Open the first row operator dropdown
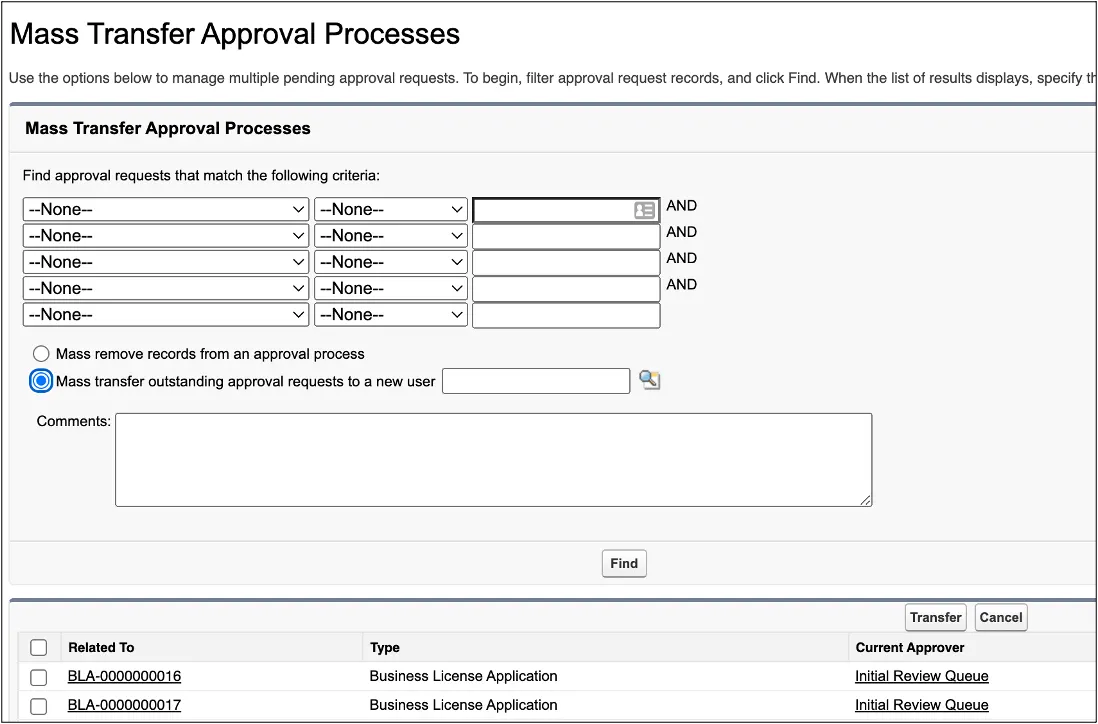1098x724 pixels. pyautogui.click(x=390, y=209)
